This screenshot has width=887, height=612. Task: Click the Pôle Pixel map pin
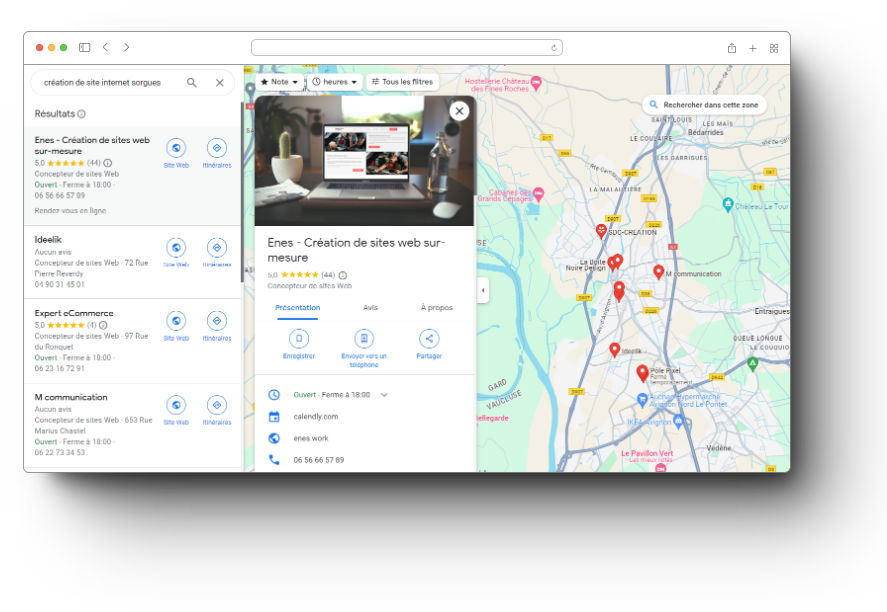click(x=642, y=373)
